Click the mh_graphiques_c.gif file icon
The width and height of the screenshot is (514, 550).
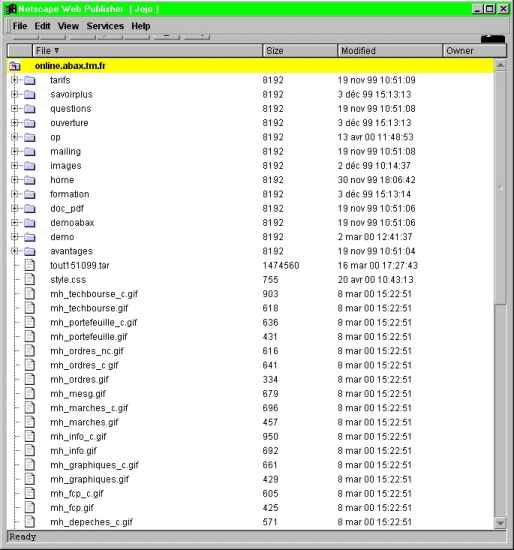[x=30, y=465]
